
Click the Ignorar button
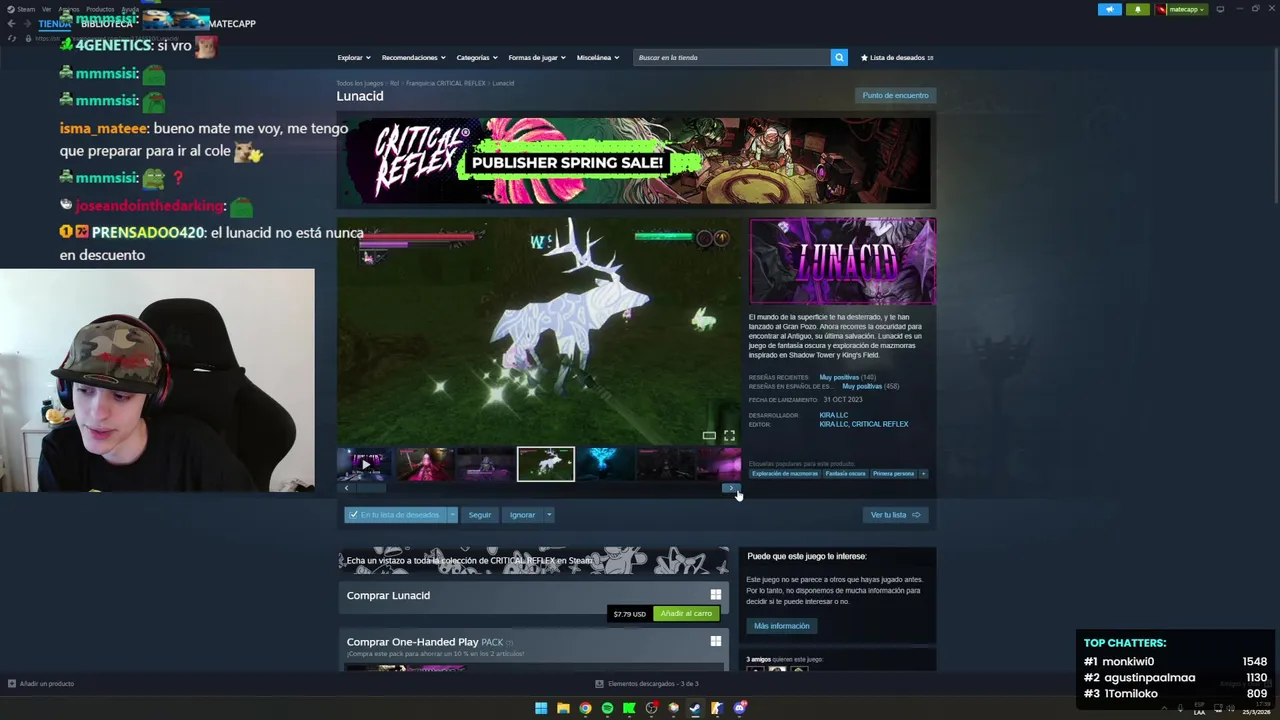click(522, 515)
